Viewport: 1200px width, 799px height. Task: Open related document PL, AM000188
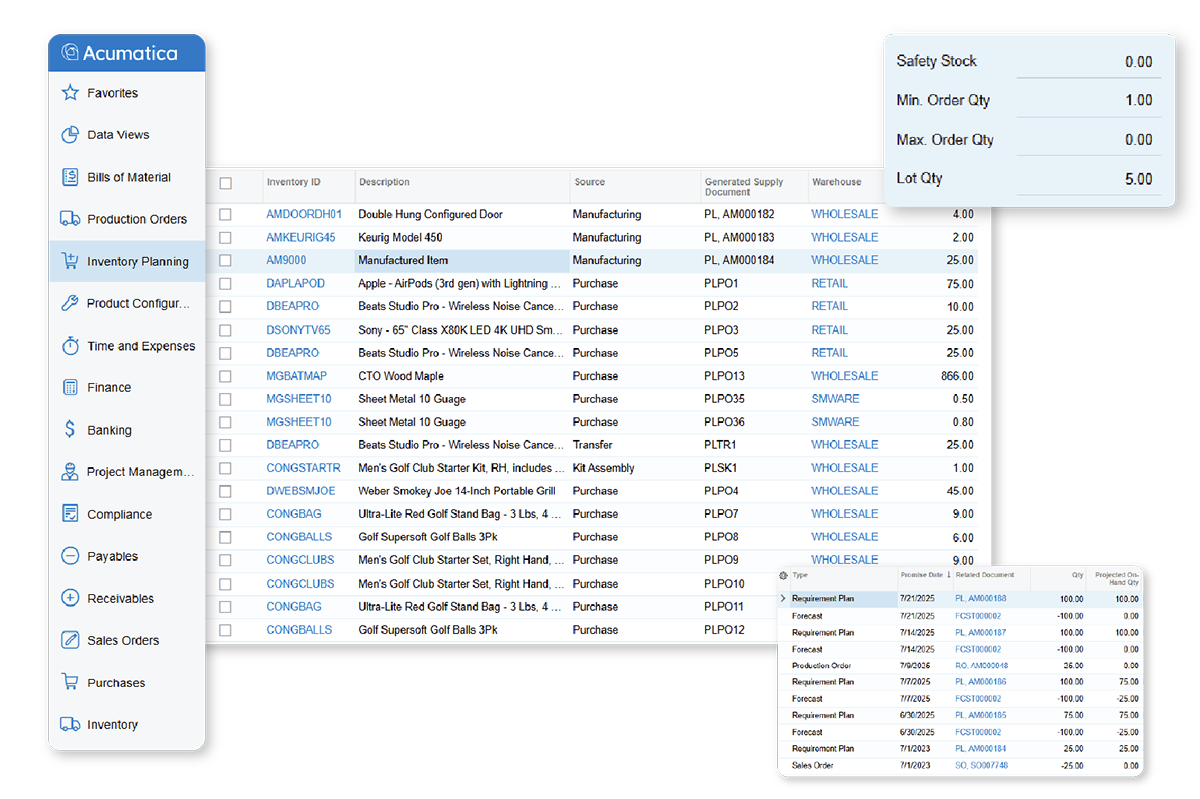981,599
